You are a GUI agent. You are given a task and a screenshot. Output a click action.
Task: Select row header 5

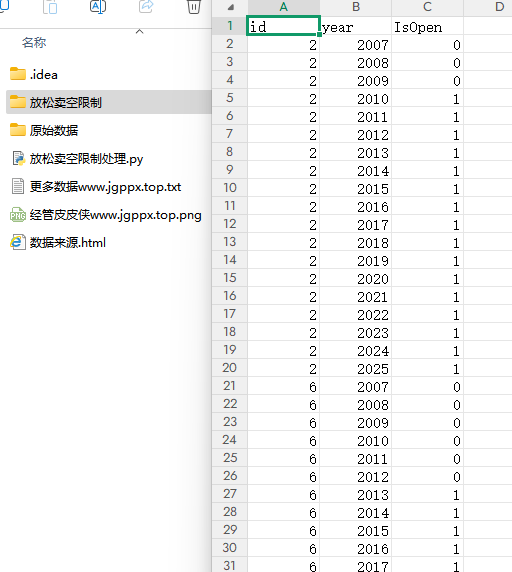[x=229, y=98]
